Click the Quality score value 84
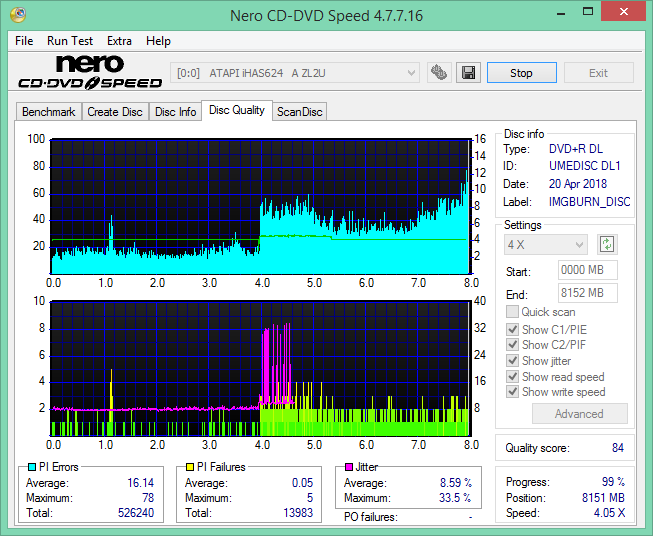653x536 pixels. (618, 448)
